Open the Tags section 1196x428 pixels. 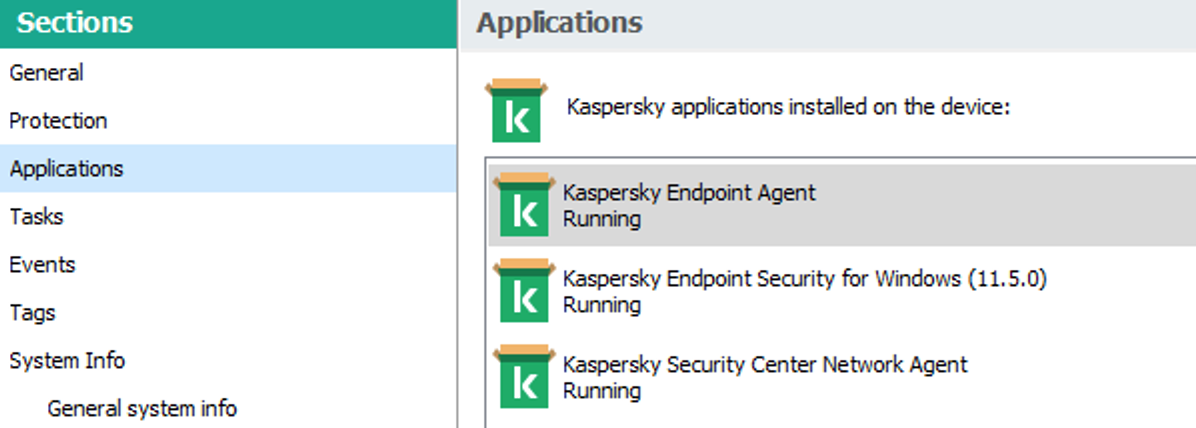tap(32, 313)
